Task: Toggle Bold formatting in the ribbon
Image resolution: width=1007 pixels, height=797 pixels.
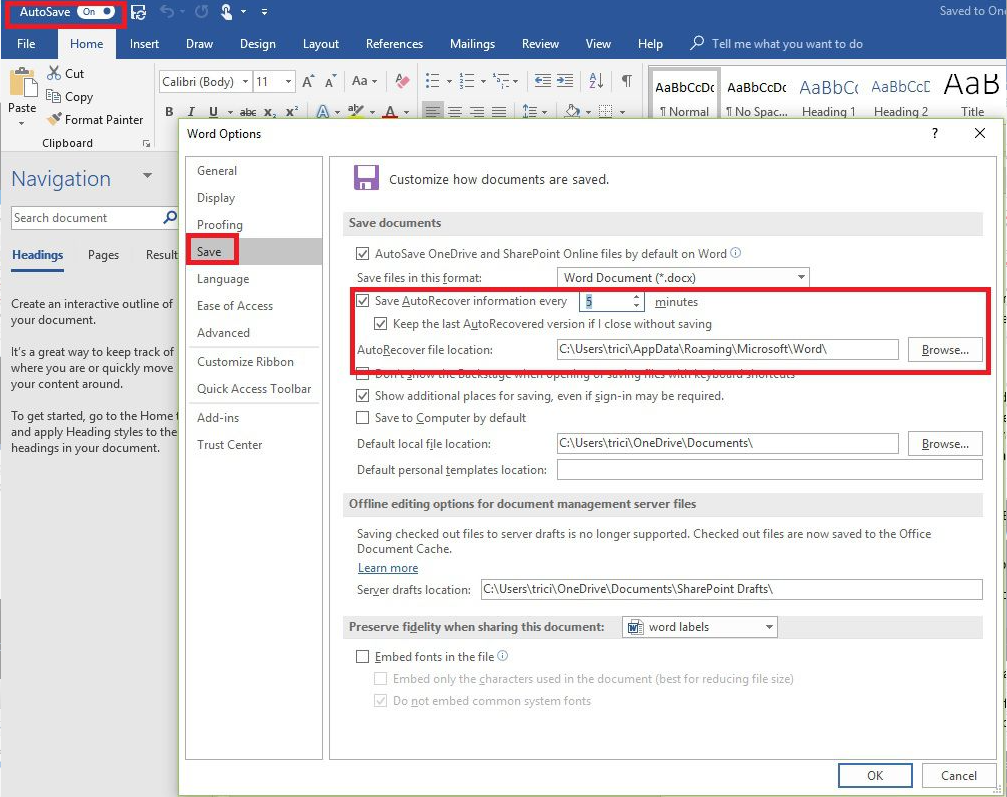Action: pyautogui.click(x=169, y=112)
